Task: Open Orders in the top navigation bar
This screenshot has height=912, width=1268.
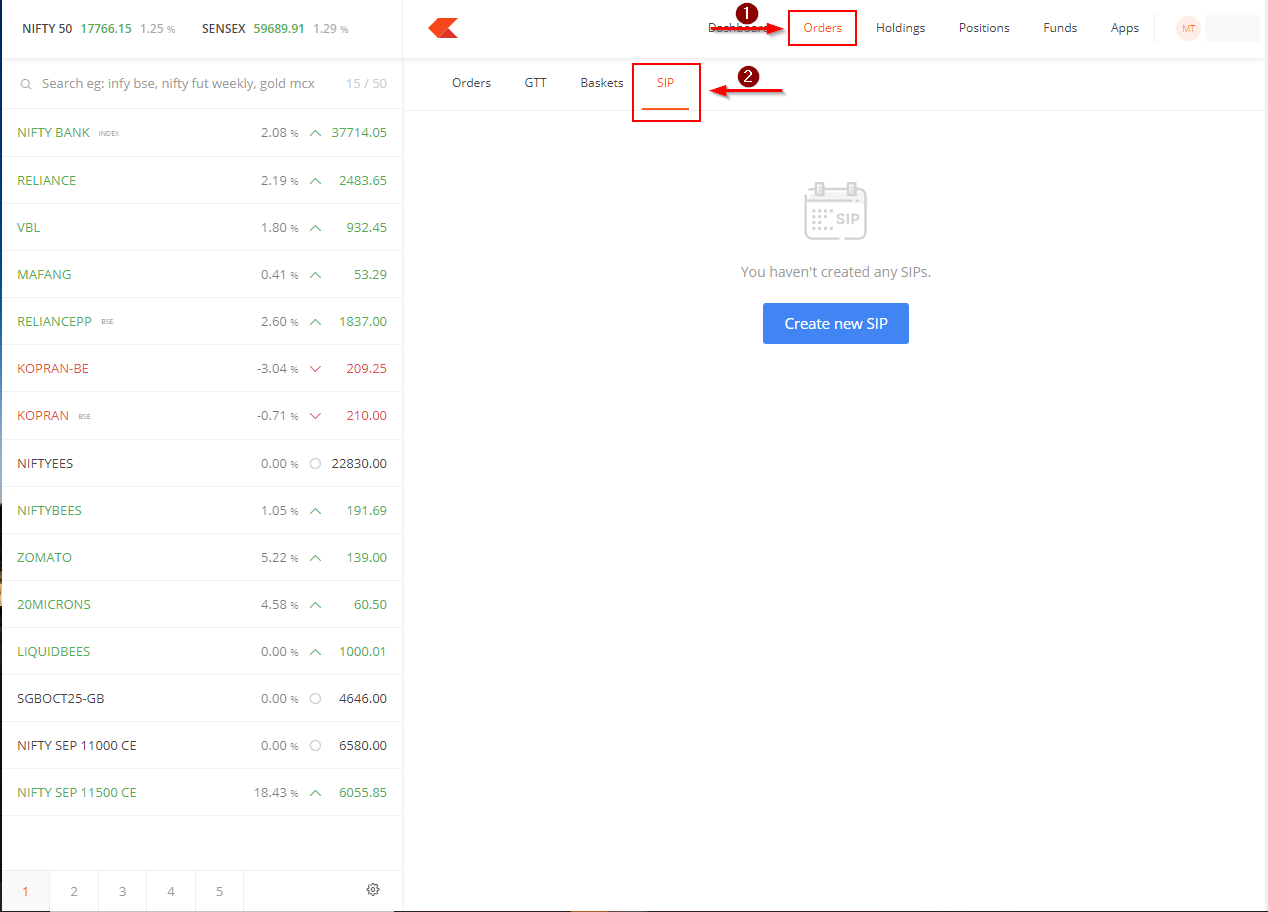Action: point(823,28)
